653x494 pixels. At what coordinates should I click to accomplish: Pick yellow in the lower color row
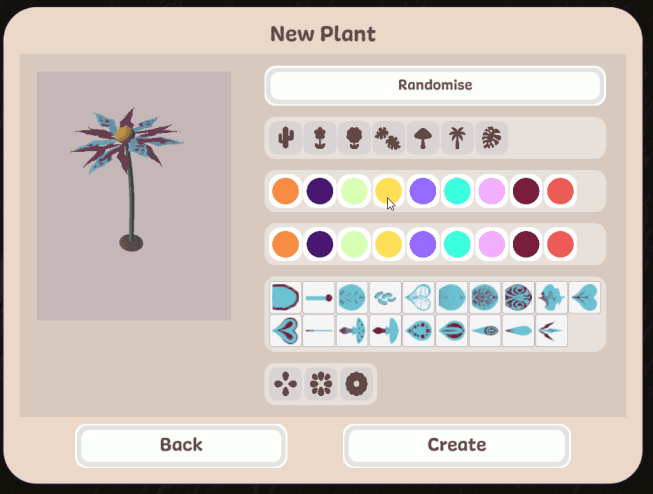coord(389,244)
